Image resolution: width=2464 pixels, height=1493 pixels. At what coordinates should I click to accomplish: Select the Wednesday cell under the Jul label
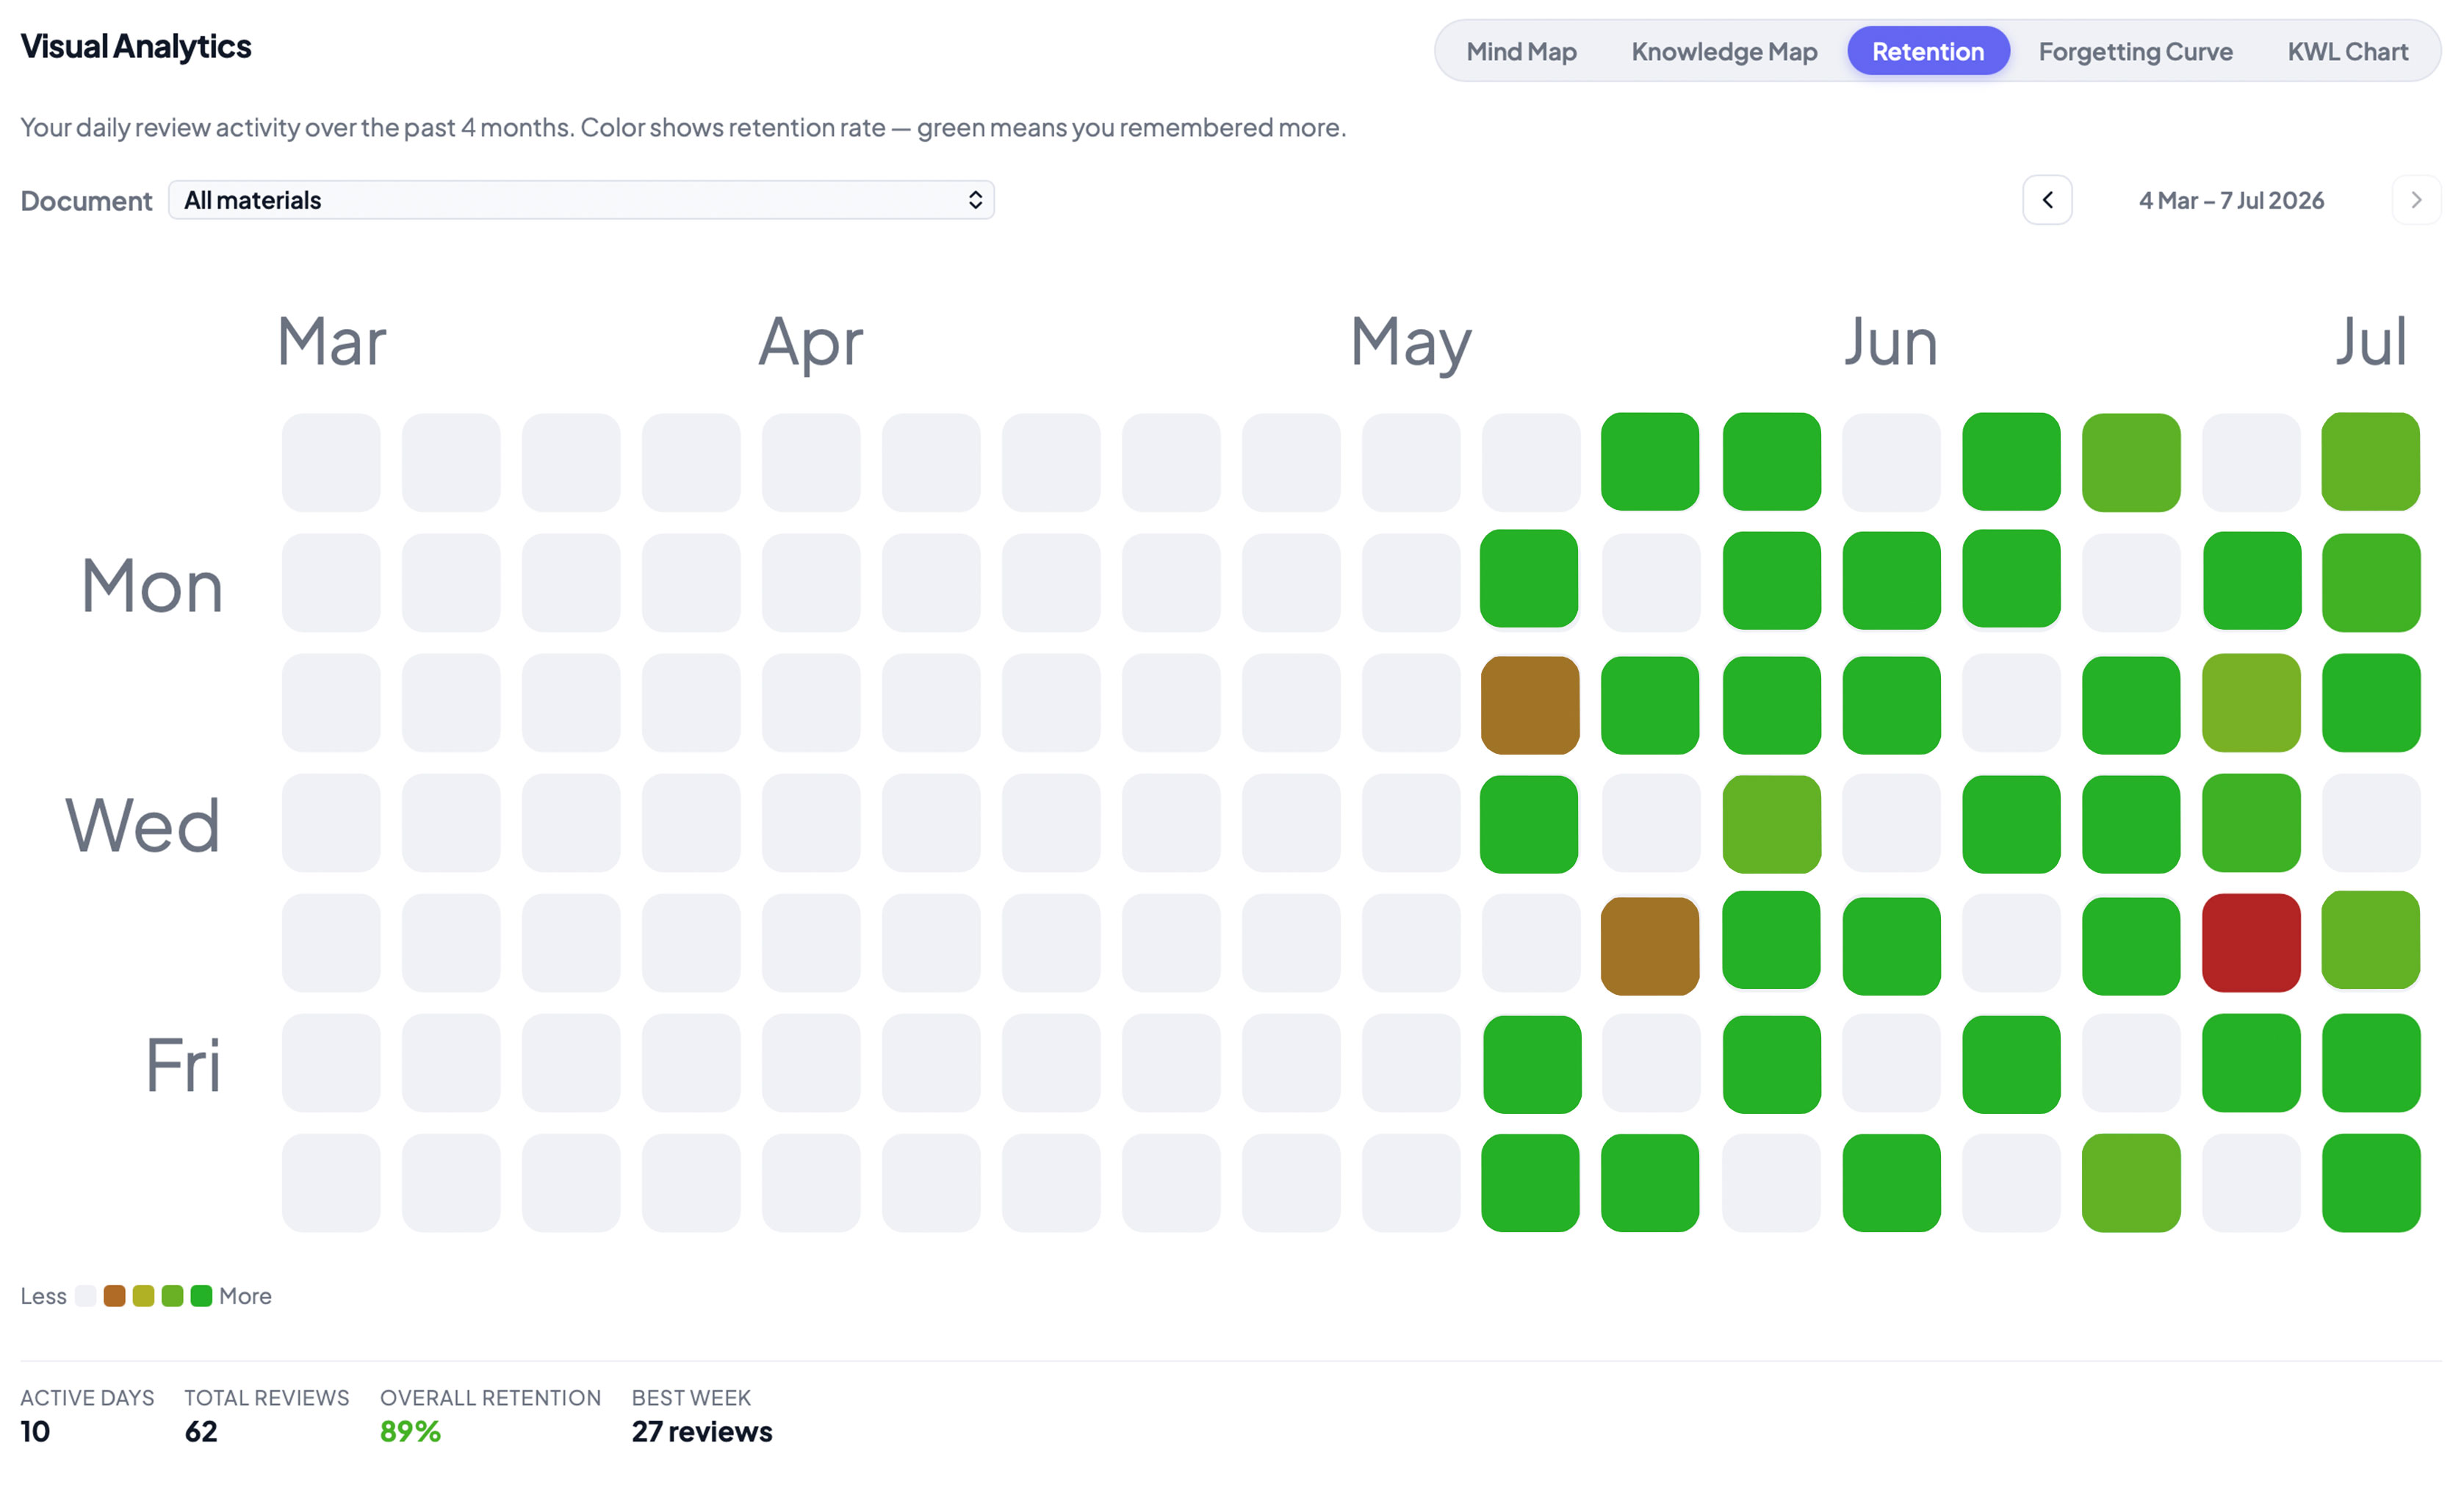coord(2371,823)
